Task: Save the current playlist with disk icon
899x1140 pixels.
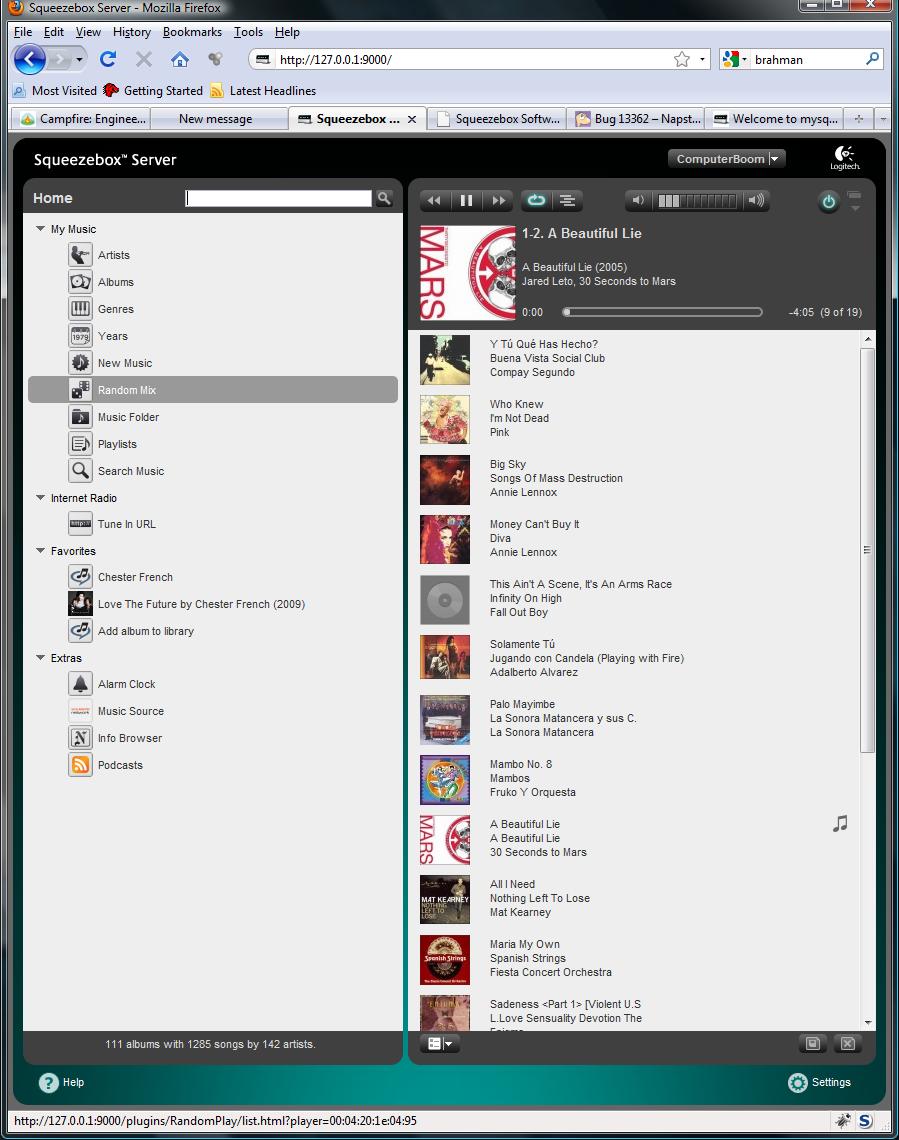Action: tap(813, 1043)
